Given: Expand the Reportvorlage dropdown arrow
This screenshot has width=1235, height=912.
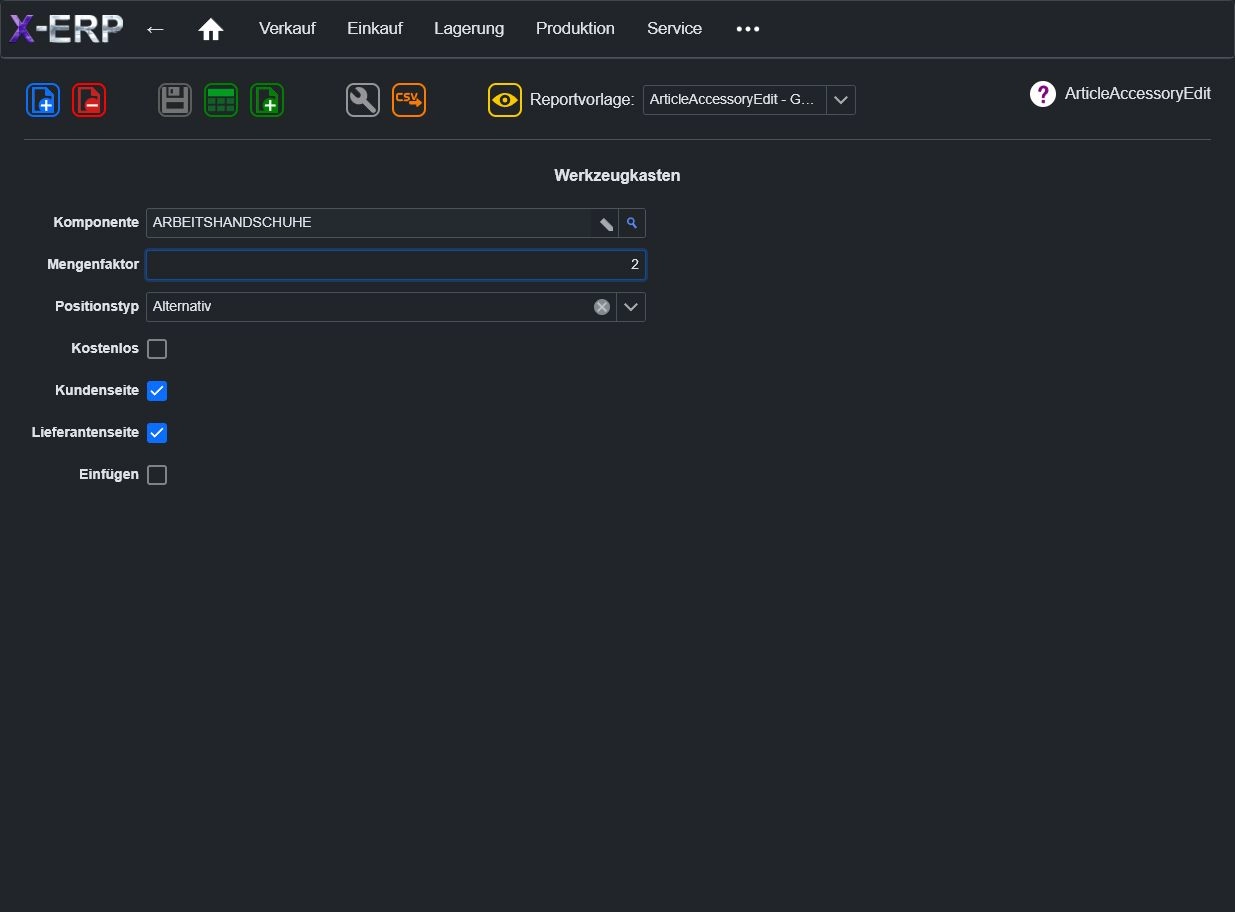Looking at the screenshot, I should click(841, 100).
